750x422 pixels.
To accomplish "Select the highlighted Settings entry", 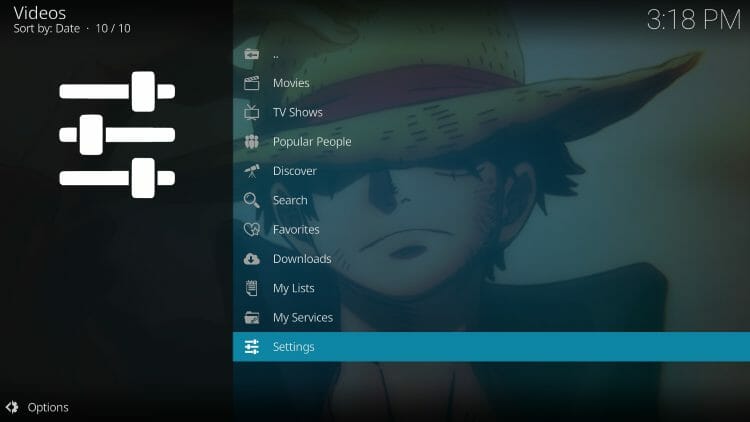I will 491,347.
